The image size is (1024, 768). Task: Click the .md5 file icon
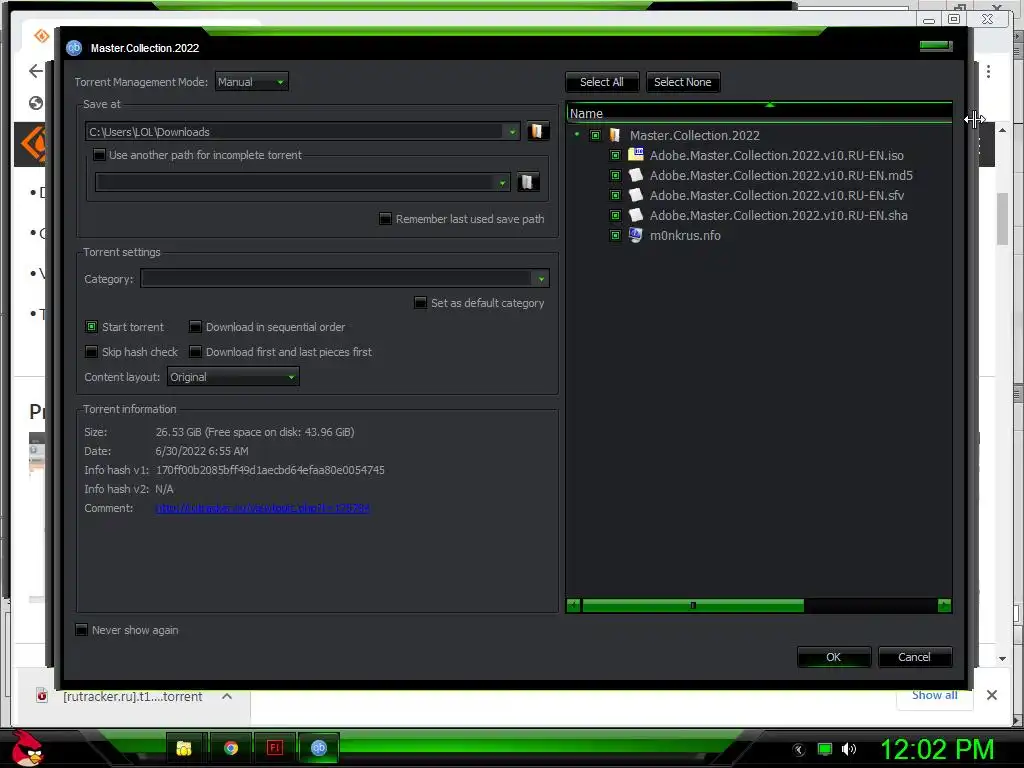(635, 175)
